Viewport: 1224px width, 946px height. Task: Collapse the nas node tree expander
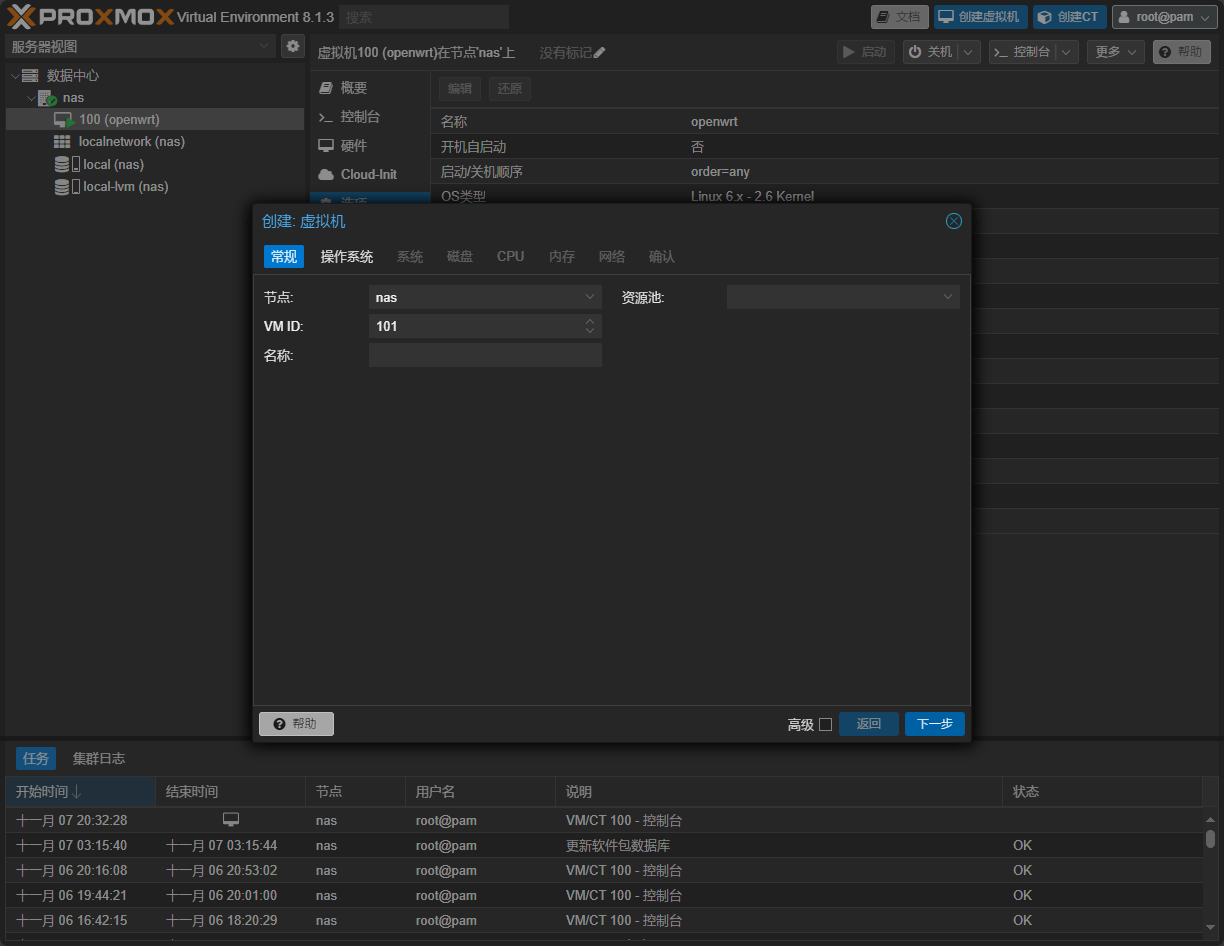29,98
